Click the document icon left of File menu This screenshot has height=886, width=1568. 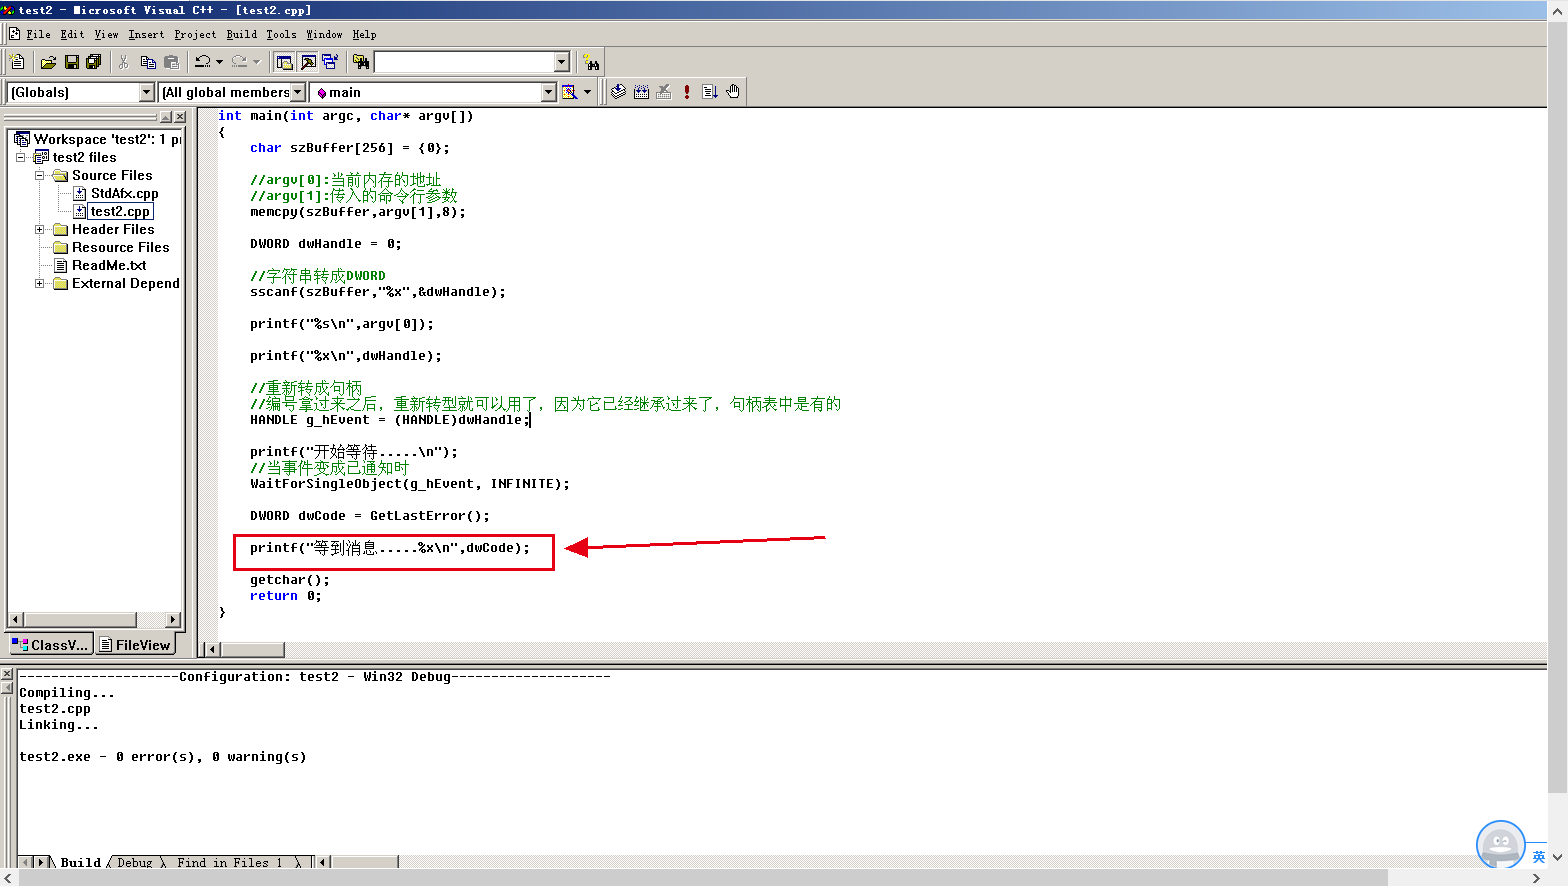15,34
